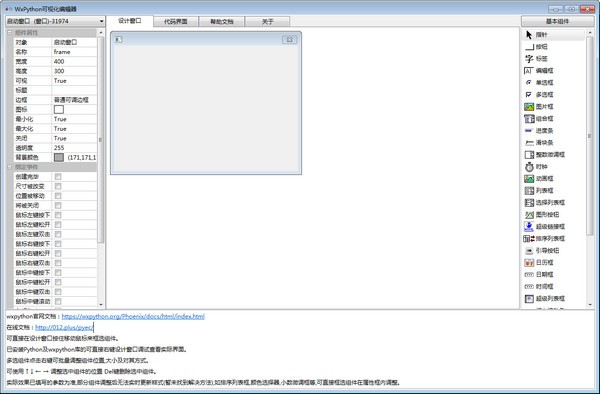Open the wxpython.org Phoenix docs link

coord(133,316)
